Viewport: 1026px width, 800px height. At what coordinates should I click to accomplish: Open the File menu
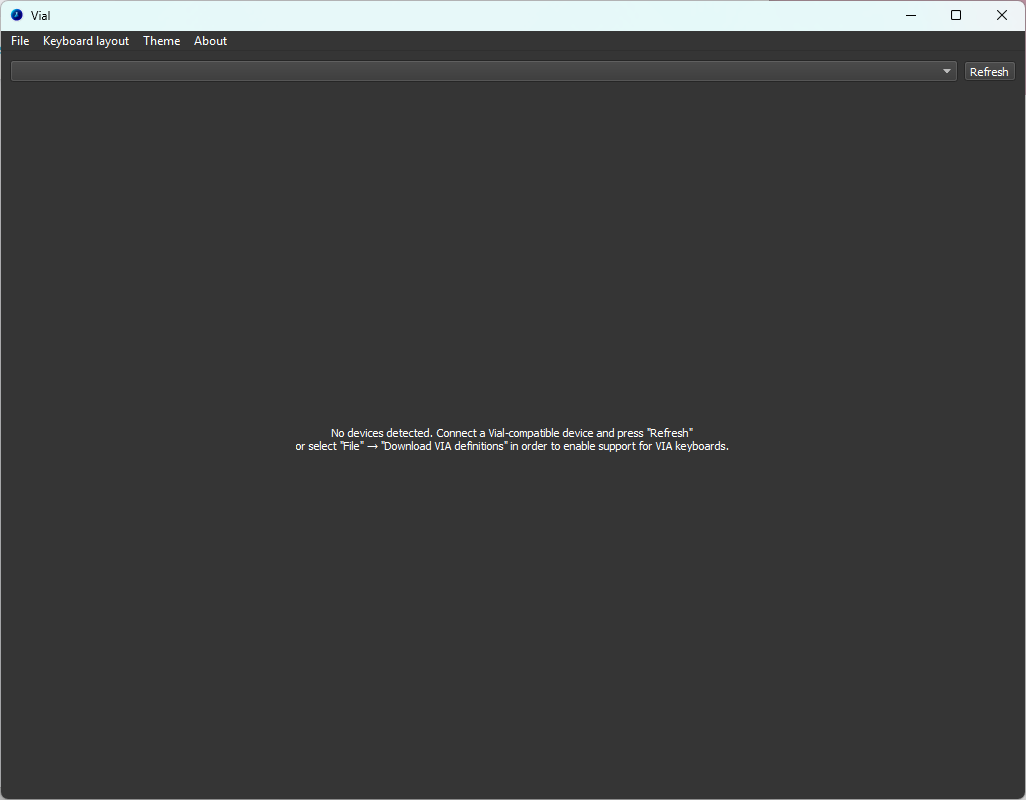[x=20, y=41]
